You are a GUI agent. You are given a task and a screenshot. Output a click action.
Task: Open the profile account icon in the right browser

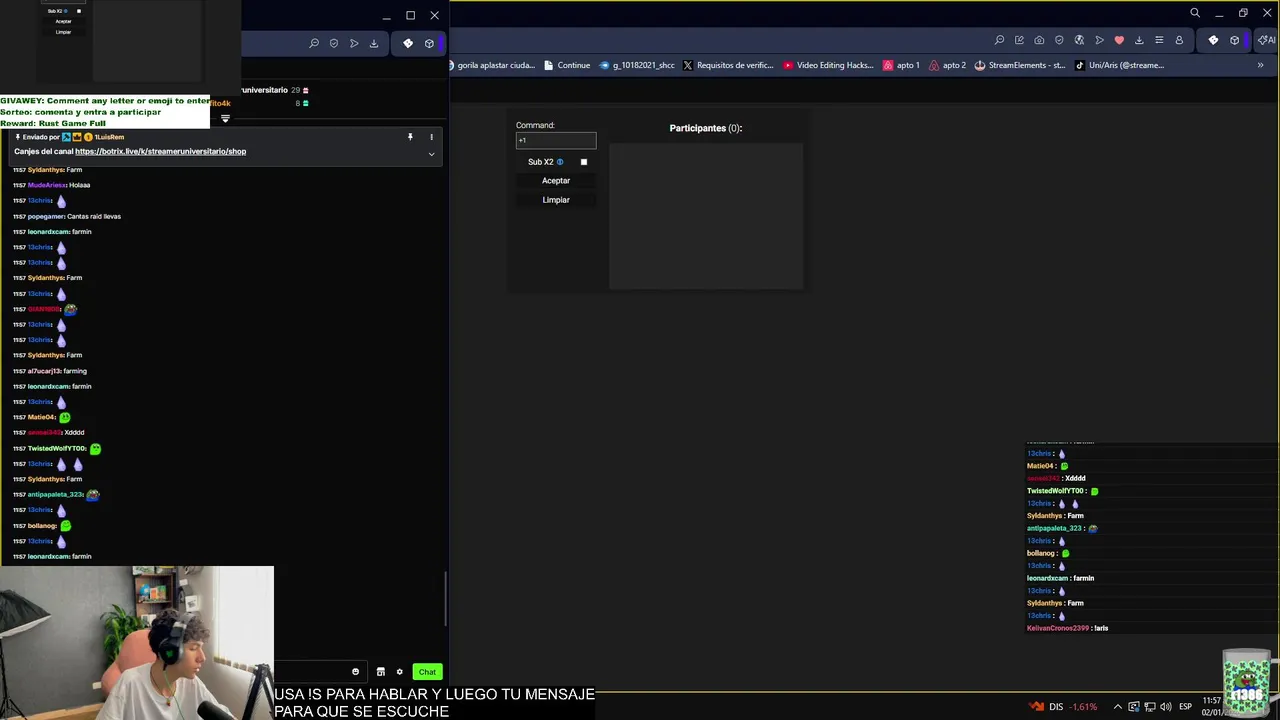tap(1179, 40)
